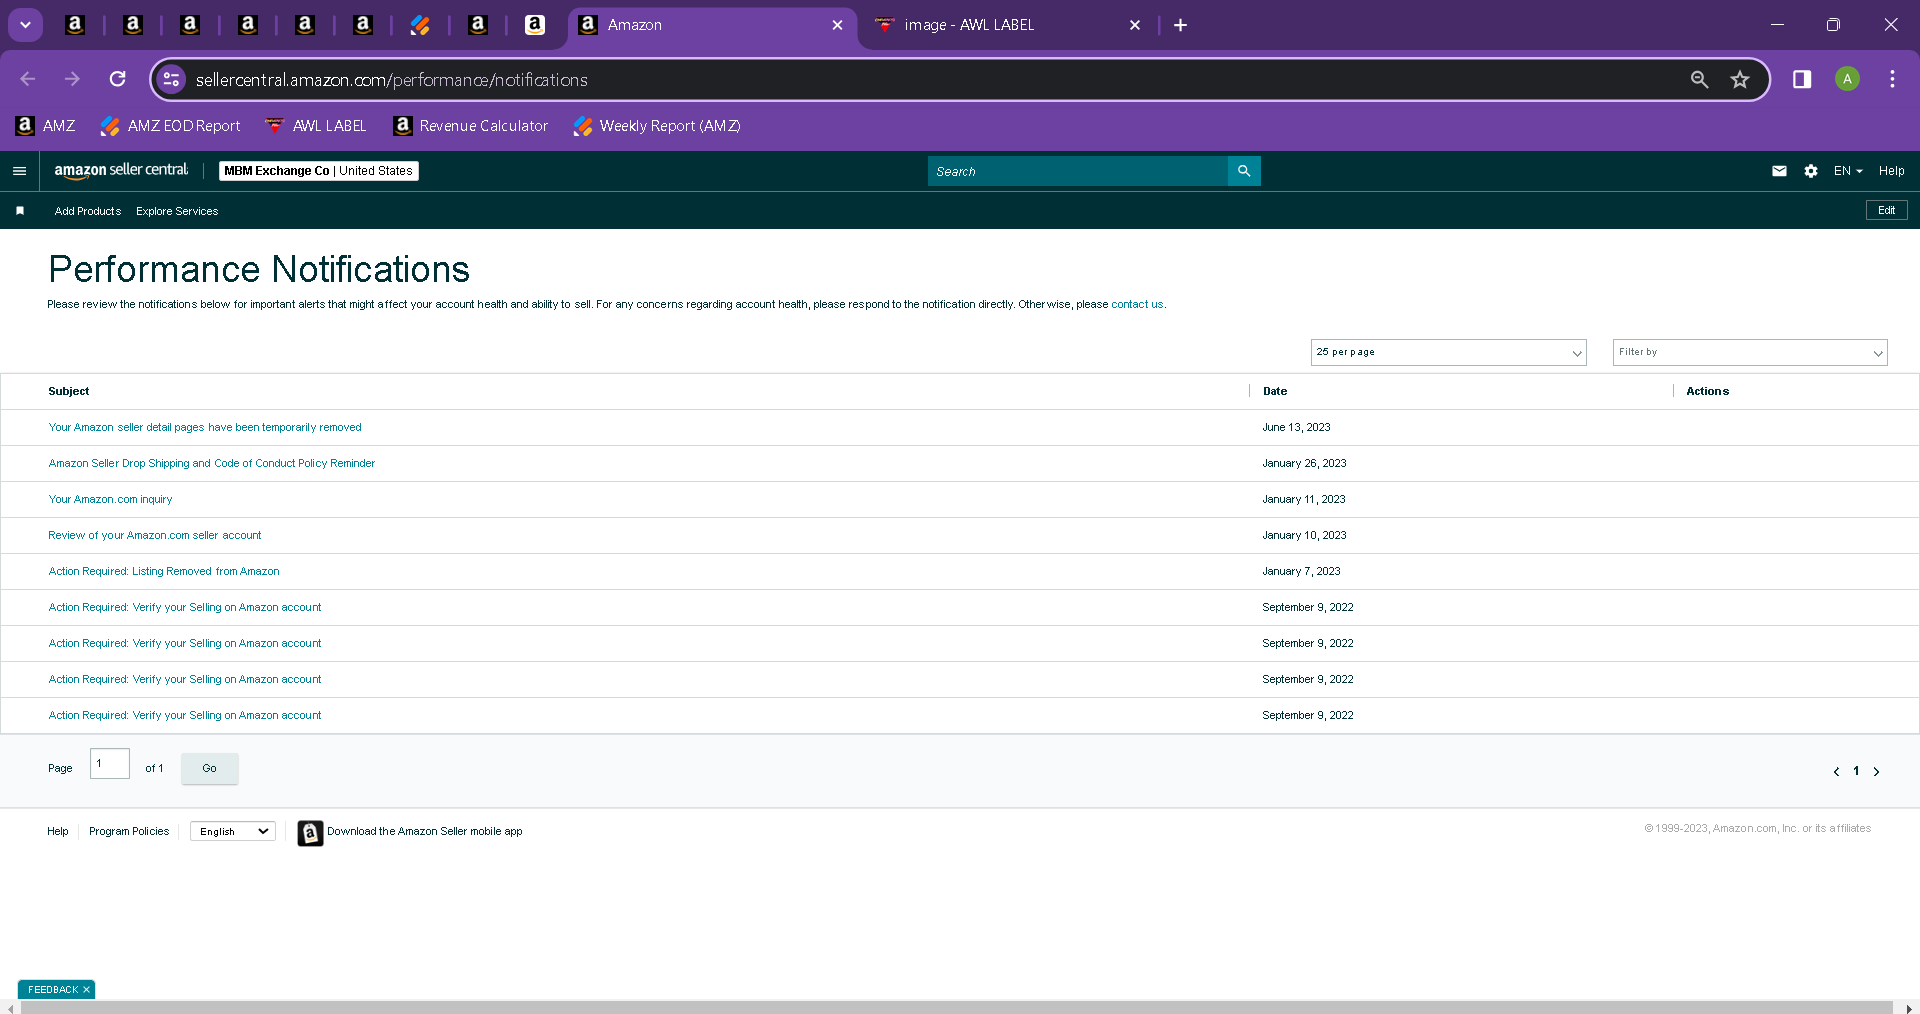Expand the Filter by dropdown
The height and width of the screenshot is (1014, 1920).
(x=1750, y=352)
